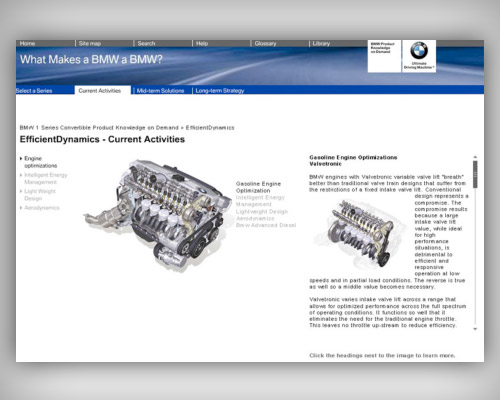Select Intelligent Energy Management in the left list
The height and width of the screenshot is (400, 500).
click(46, 178)
